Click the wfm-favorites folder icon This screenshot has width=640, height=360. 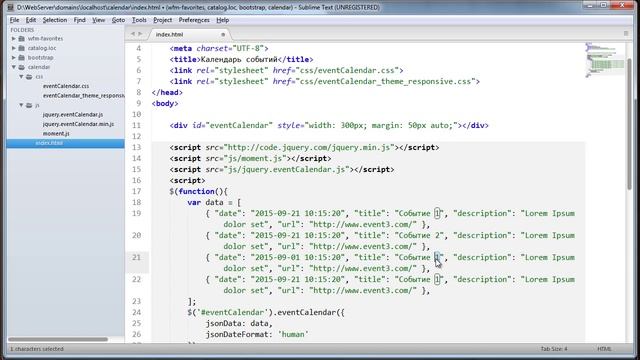(x=22, y=38)
